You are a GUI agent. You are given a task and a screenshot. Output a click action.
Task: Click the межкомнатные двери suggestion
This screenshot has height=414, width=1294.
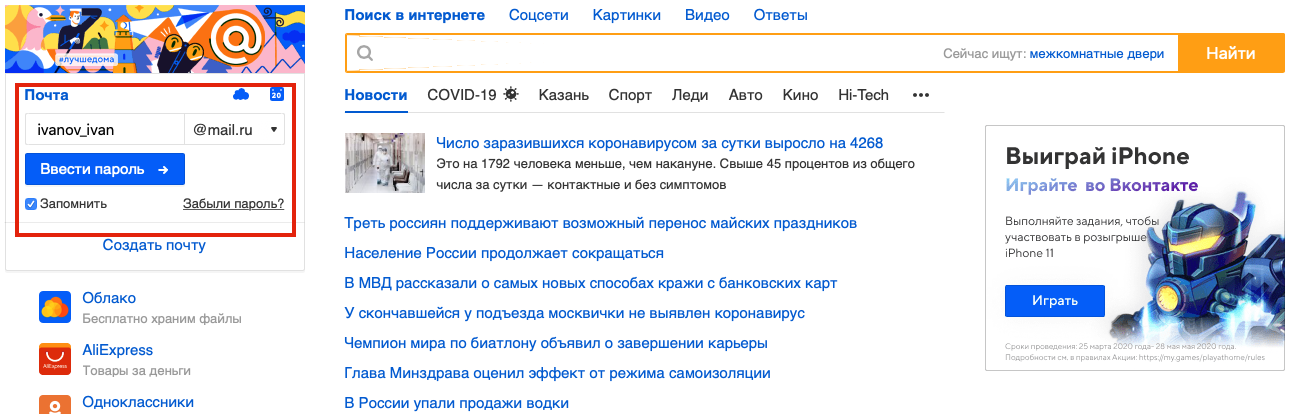(x=1097, y=54)
